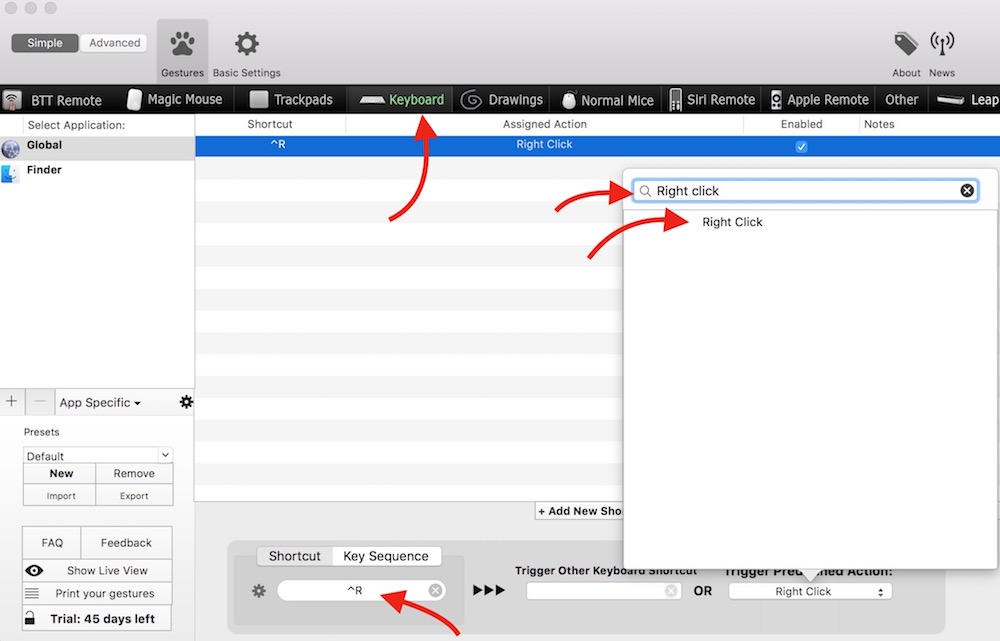Image resolution: width=1000 pixels, height=641 pixels.
Task: Open the Gestures paw icon section
Action: pos(182,46)
